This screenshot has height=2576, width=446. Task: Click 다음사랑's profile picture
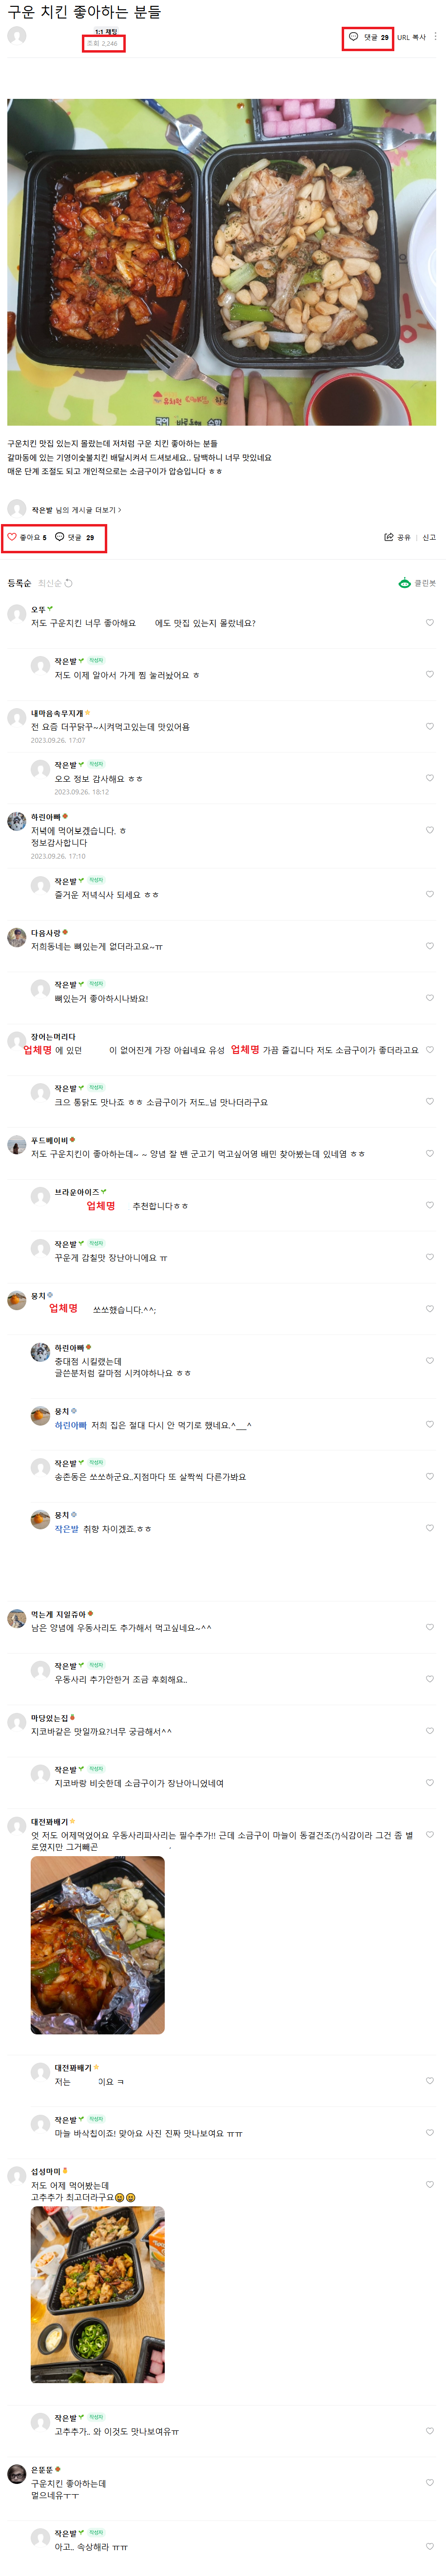[x=17, y=937]
